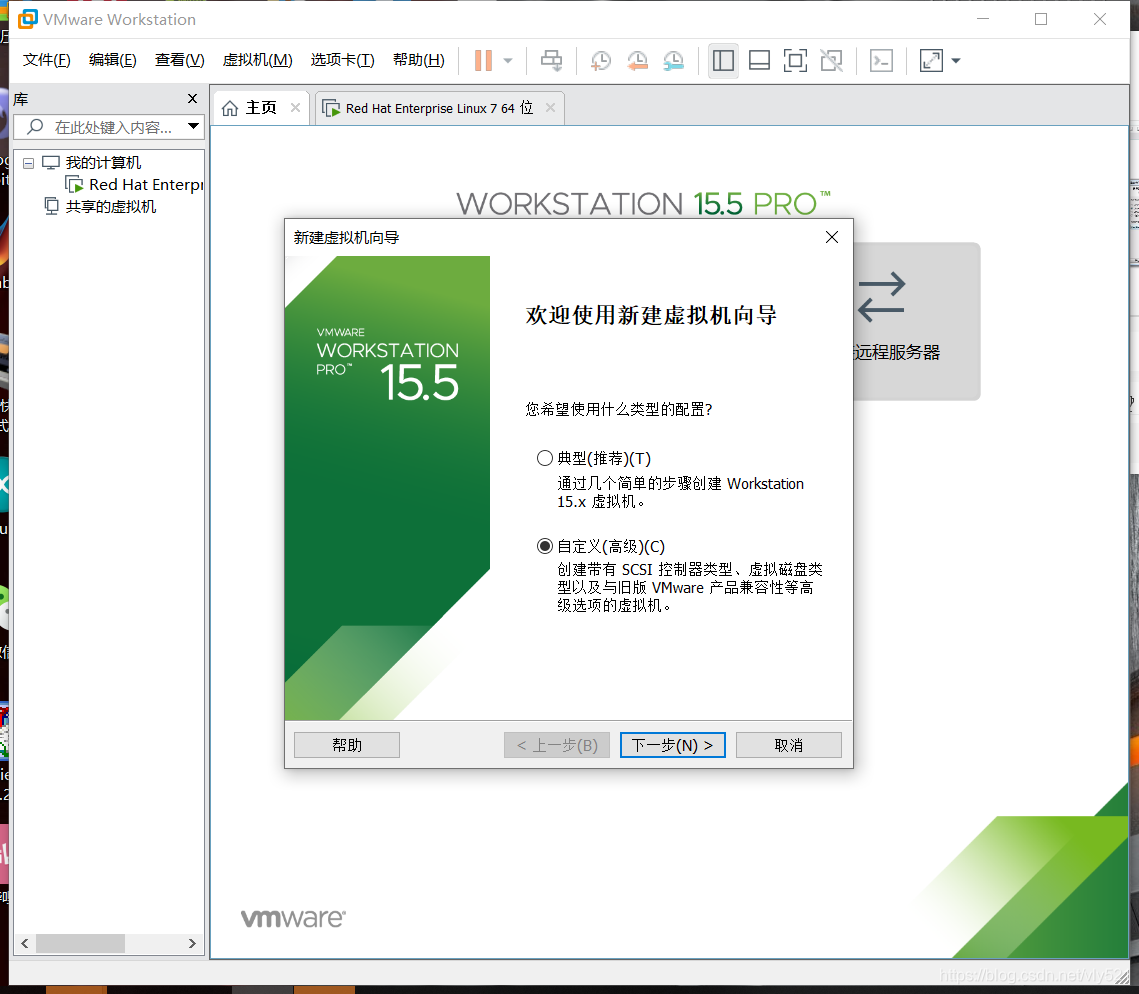The width and height of the screenshot is (1139, 994).
Task: Select 我的计算机 in the library tree
Action: click(x=103, y=163)
